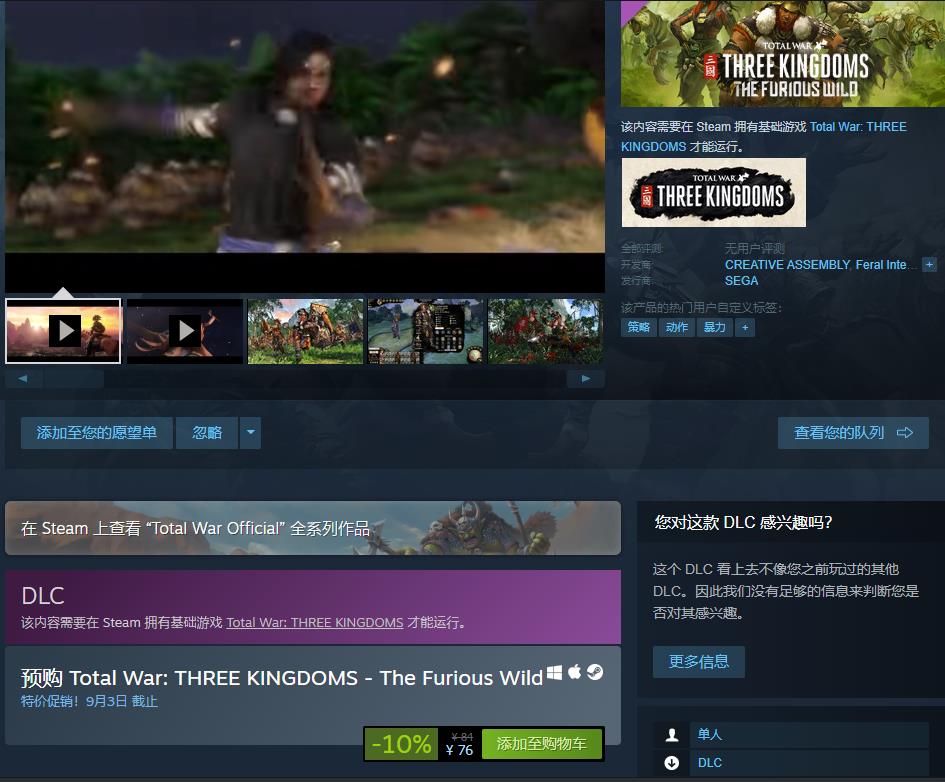Open the SEGA publisher link

pyautogui.click(x=741, y=281)
